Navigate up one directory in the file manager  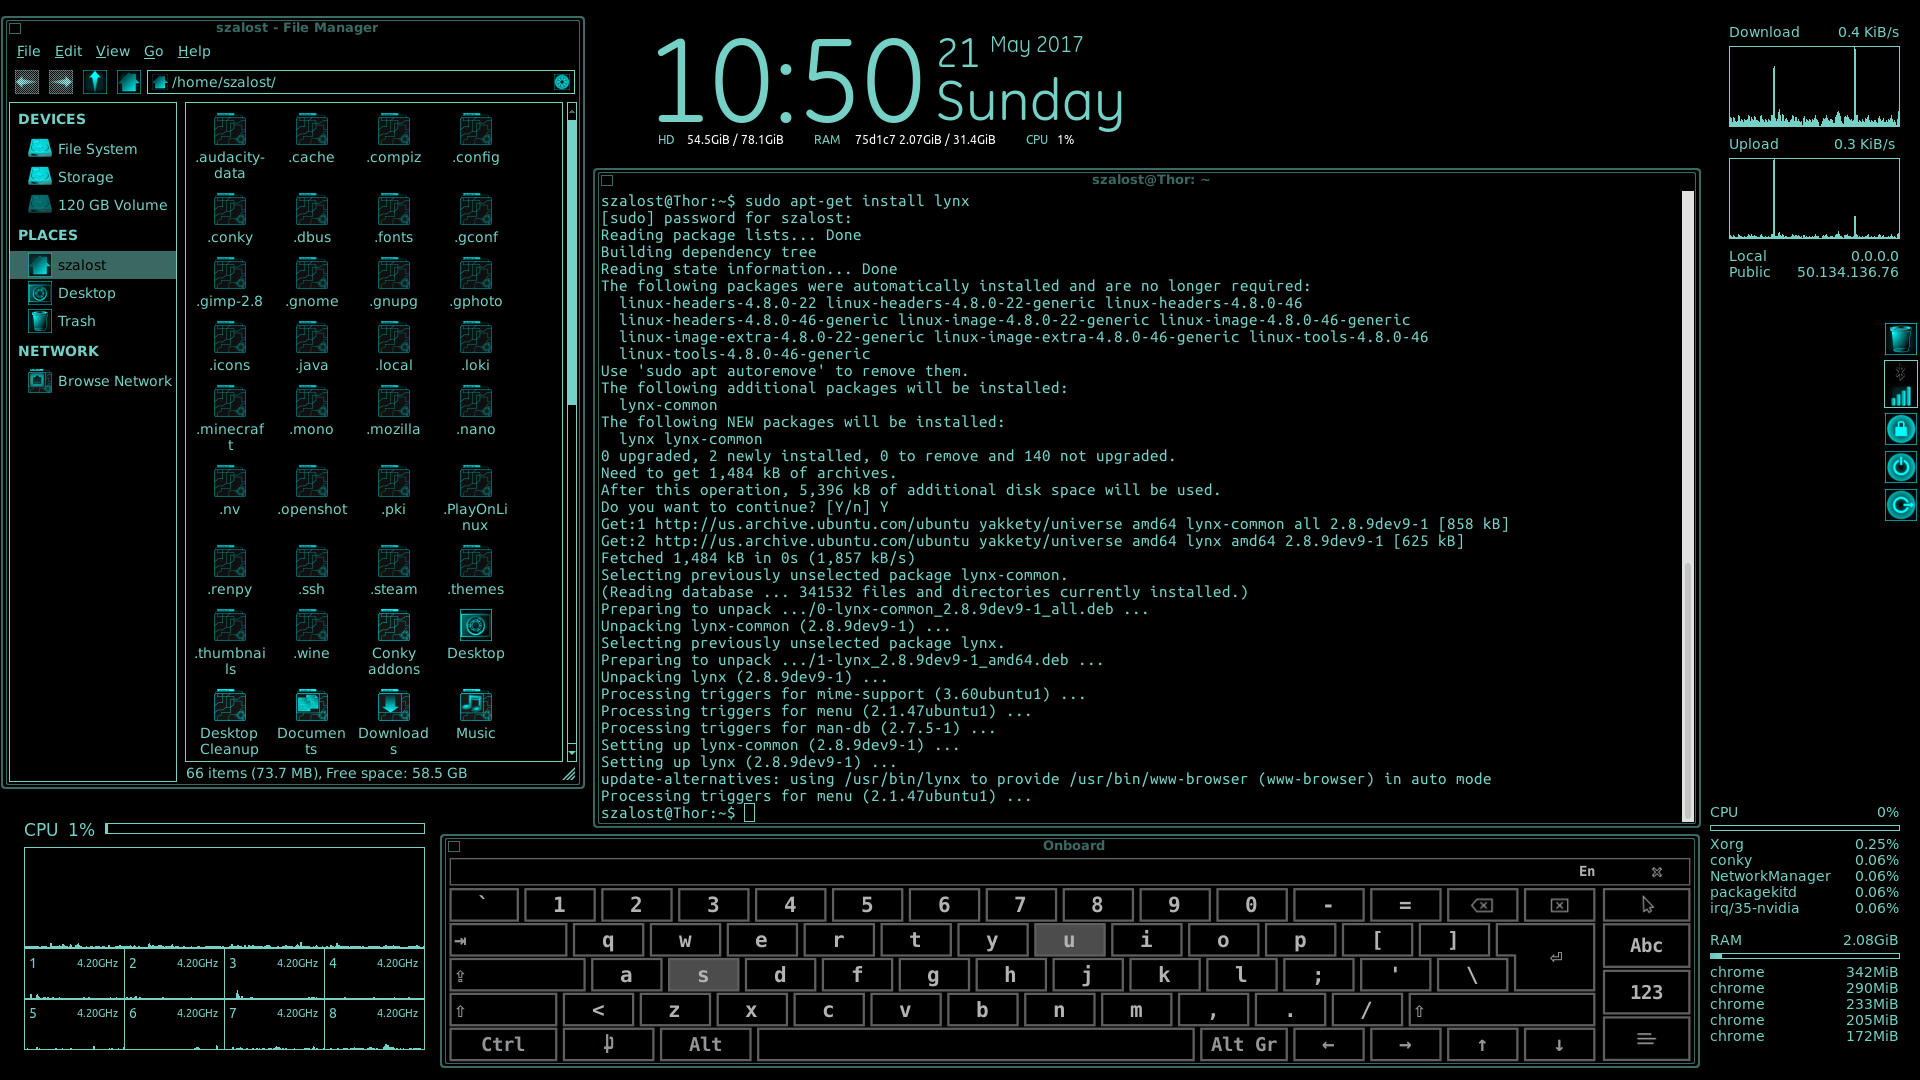pyautogui.click(x=94, y=81)
